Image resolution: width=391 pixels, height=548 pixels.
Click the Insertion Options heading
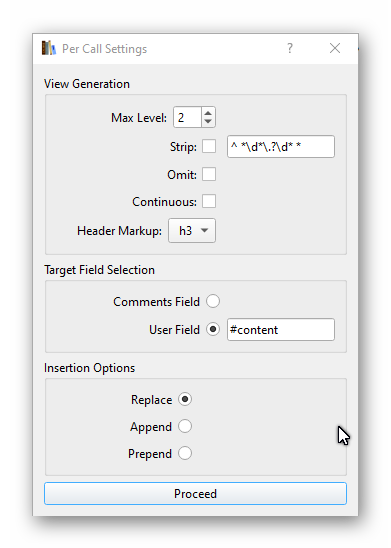pos(89,368)
